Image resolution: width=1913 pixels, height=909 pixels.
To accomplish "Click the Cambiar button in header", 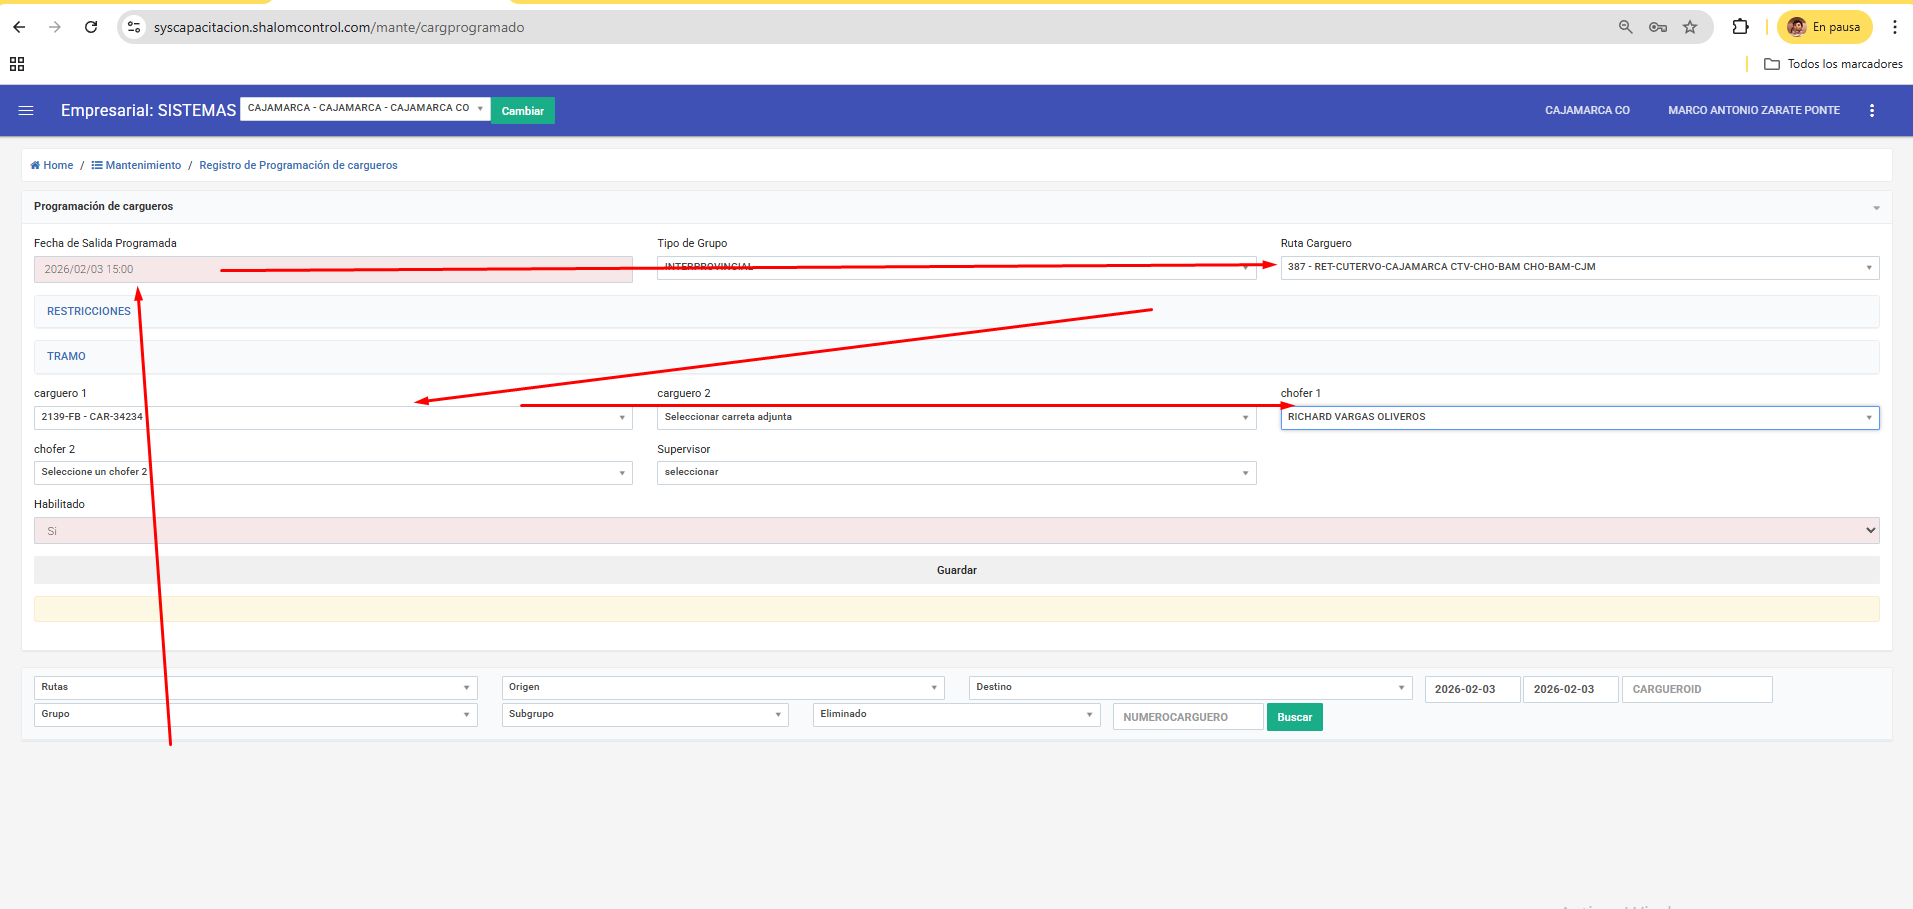I will (522, 110).
